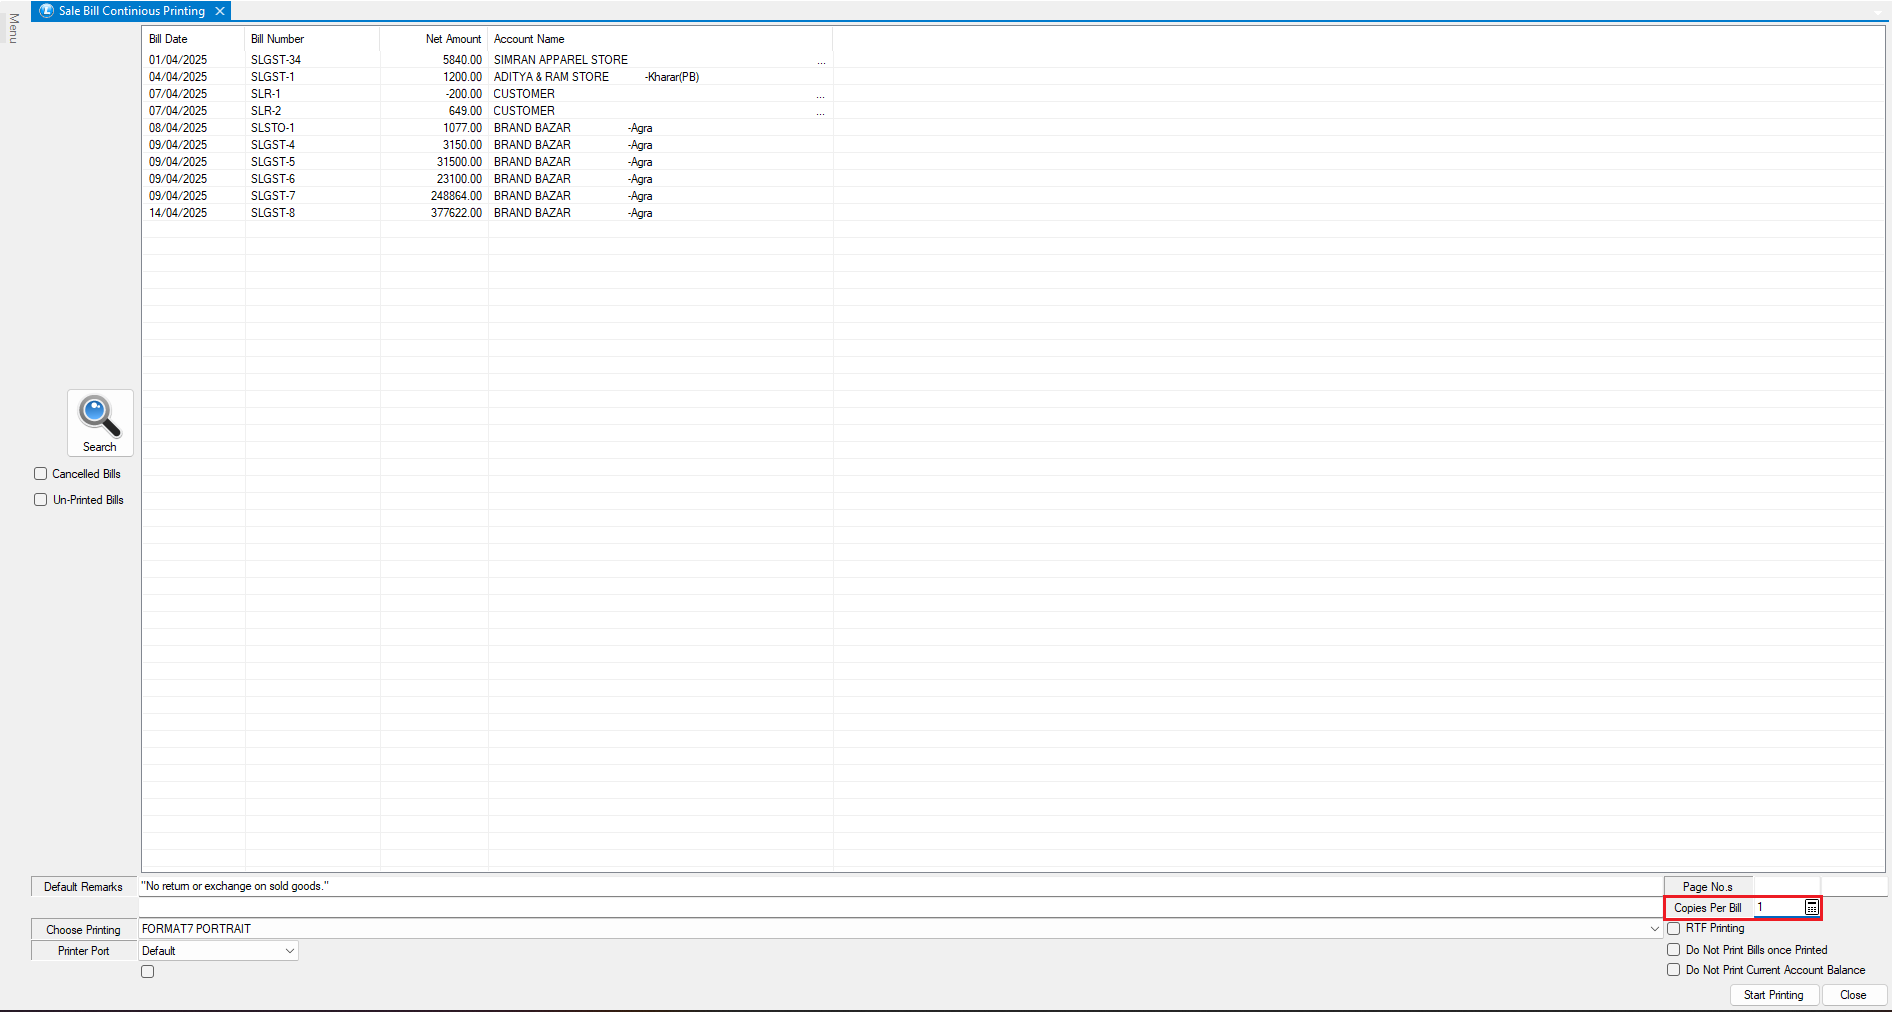Toggle the unlabeled checkbox below Printer Port
The width and height of the screenshot is (1892, 1012).
point(148,972)
